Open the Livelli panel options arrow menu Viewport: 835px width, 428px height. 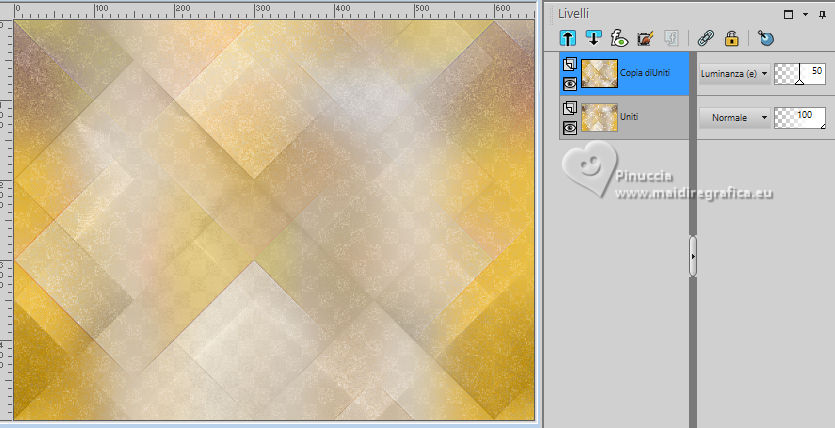(806, 15)
